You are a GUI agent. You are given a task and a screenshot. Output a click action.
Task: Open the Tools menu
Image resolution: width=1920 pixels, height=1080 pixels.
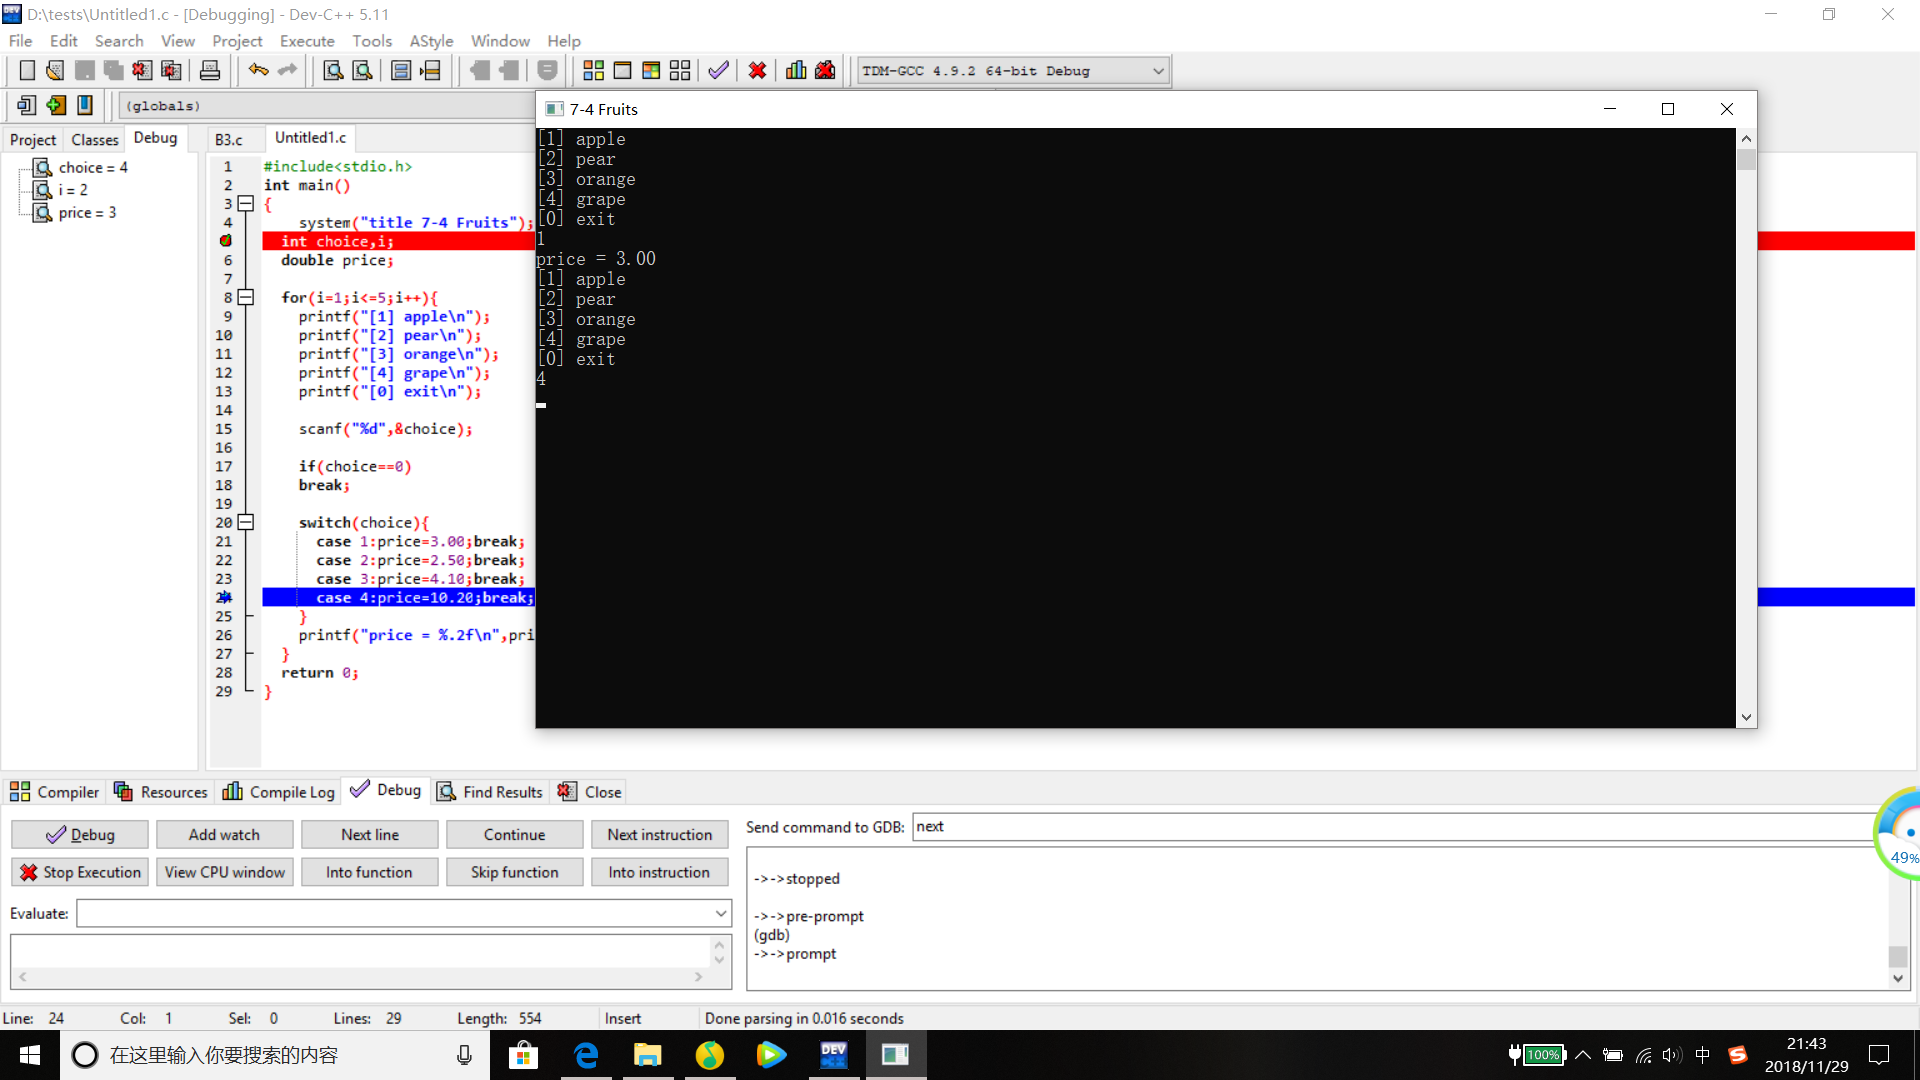[371, 41]
